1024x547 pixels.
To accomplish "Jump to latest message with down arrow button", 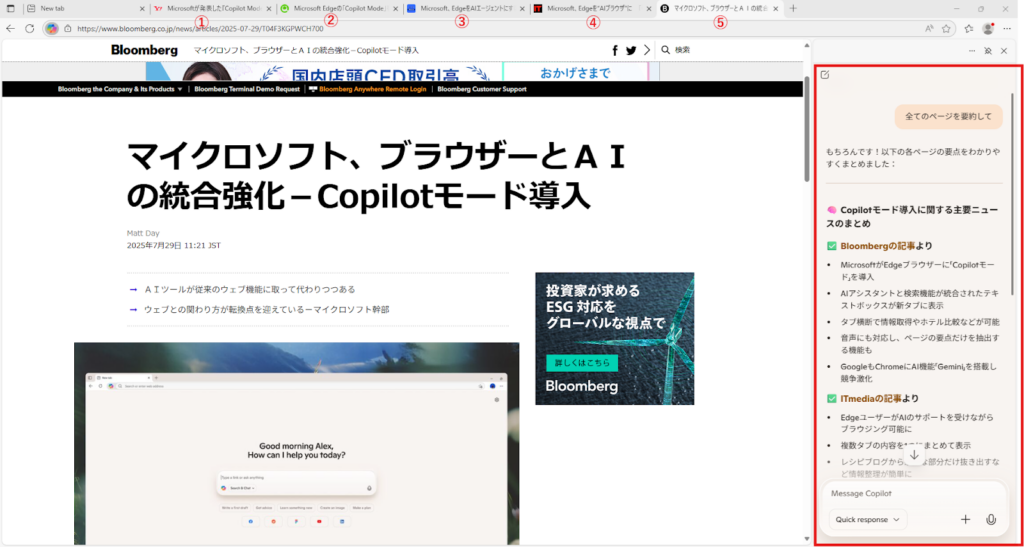I will coord(914,454).
